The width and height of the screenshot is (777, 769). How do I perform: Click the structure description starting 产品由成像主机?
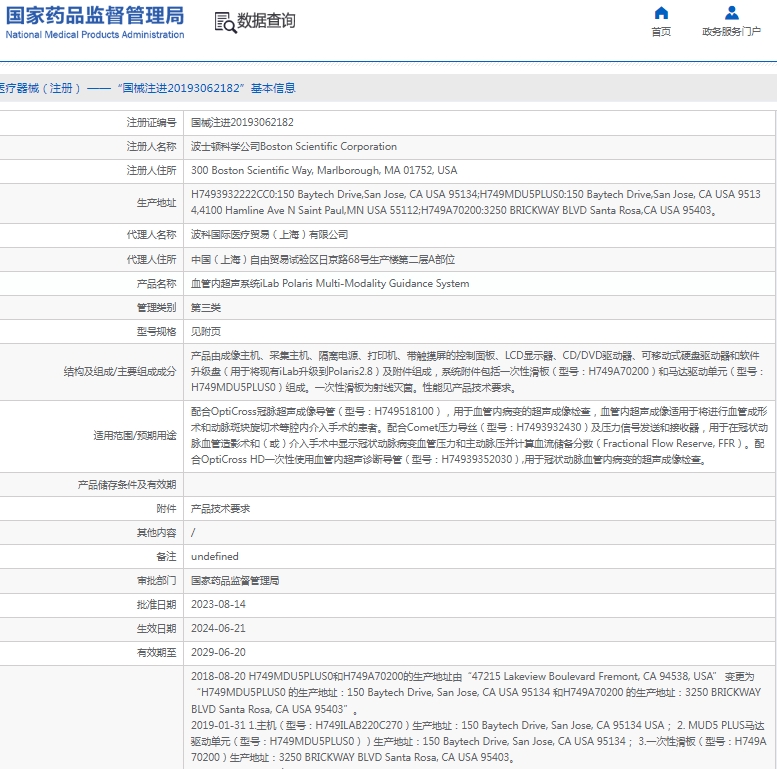(478, 372)
